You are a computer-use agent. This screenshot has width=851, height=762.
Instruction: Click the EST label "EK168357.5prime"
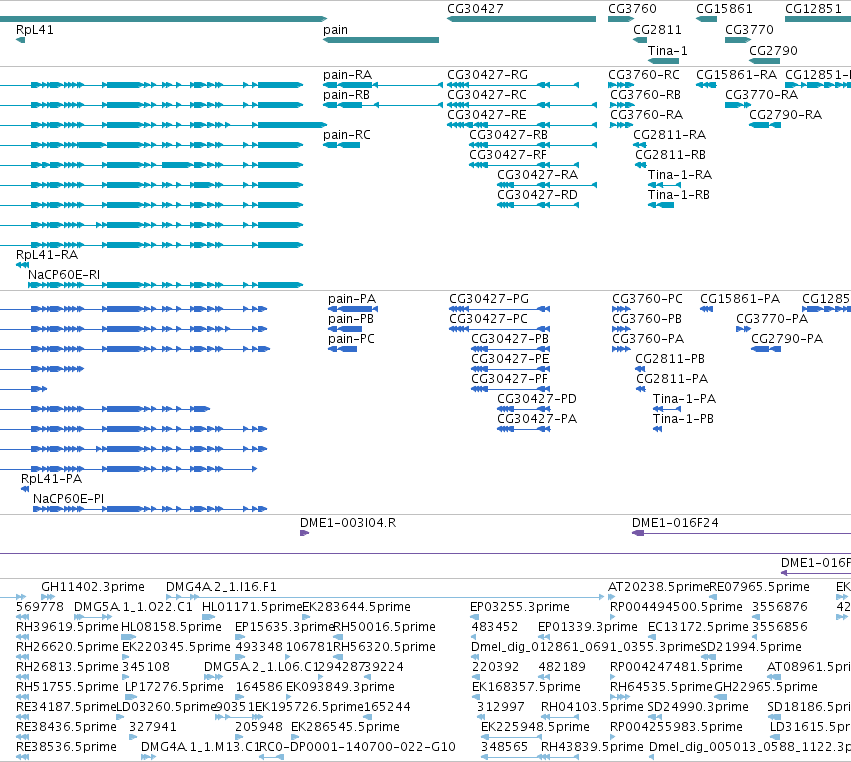(x=526, y=687)
